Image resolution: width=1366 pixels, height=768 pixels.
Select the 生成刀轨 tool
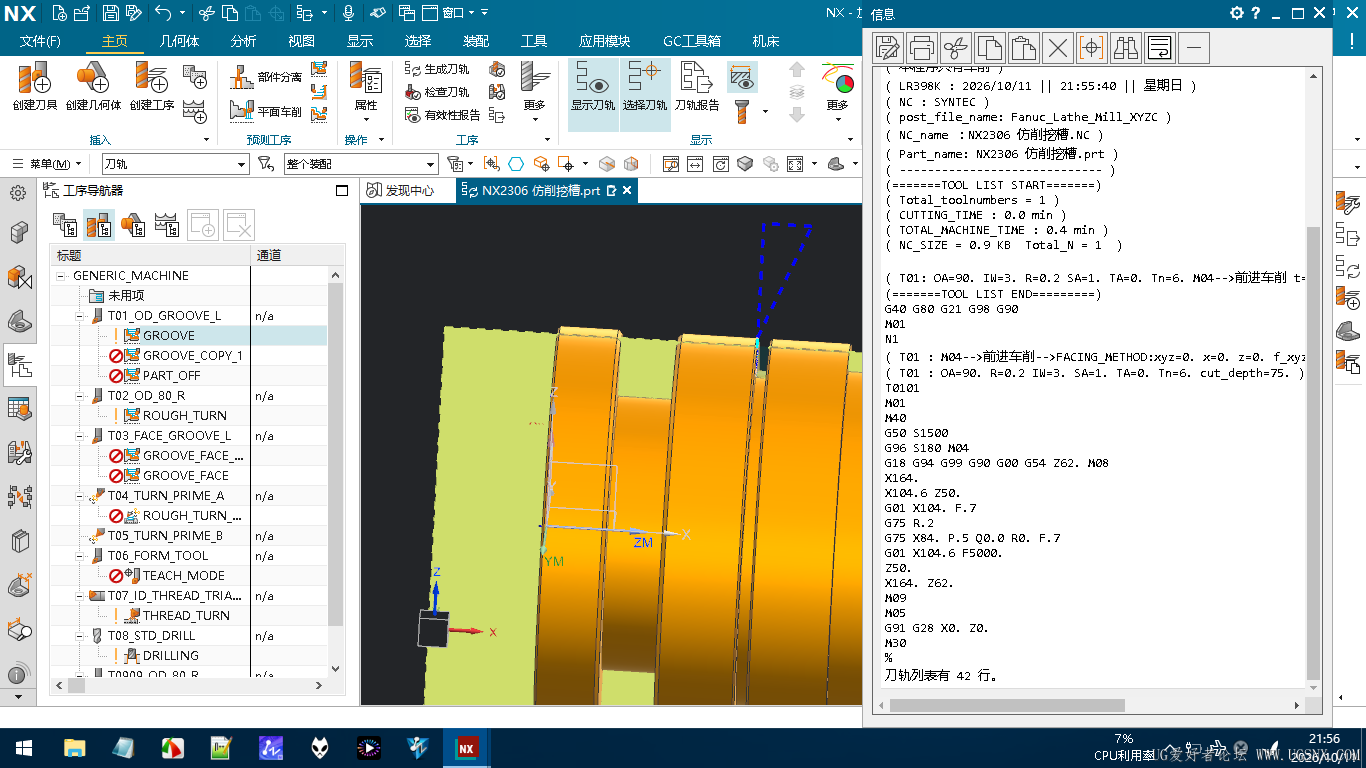(x=437, y=69)
